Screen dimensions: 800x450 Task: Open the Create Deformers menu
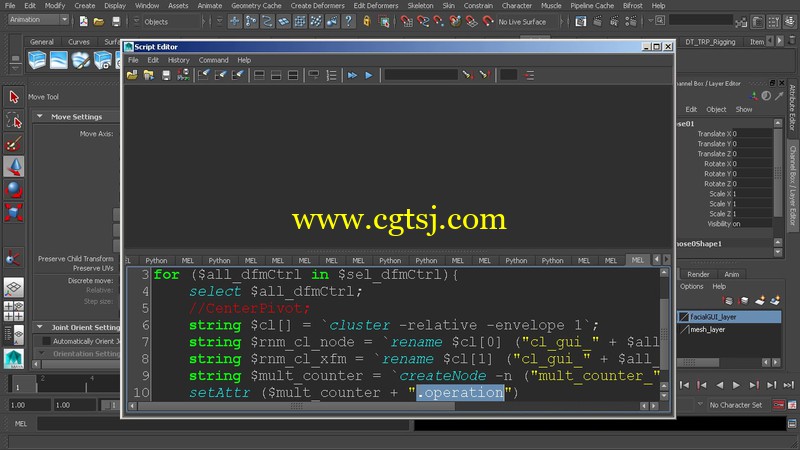point(317,6)
